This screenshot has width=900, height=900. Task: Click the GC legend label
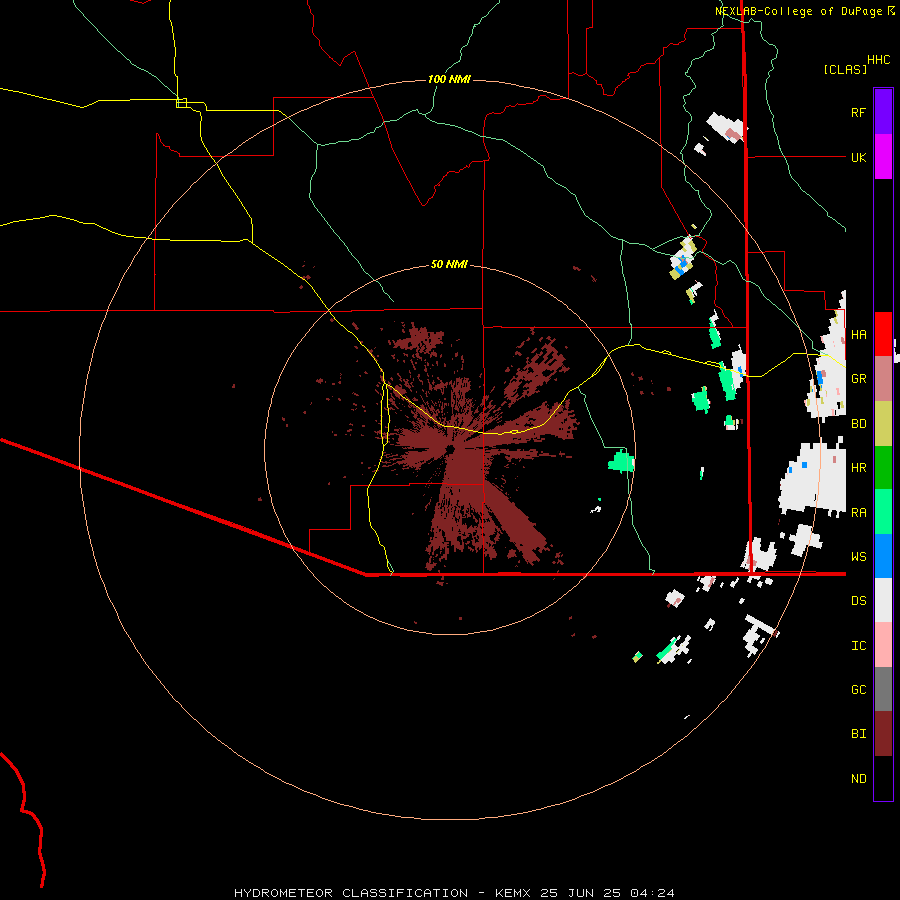pyautogui.click(x=858, y=690)
